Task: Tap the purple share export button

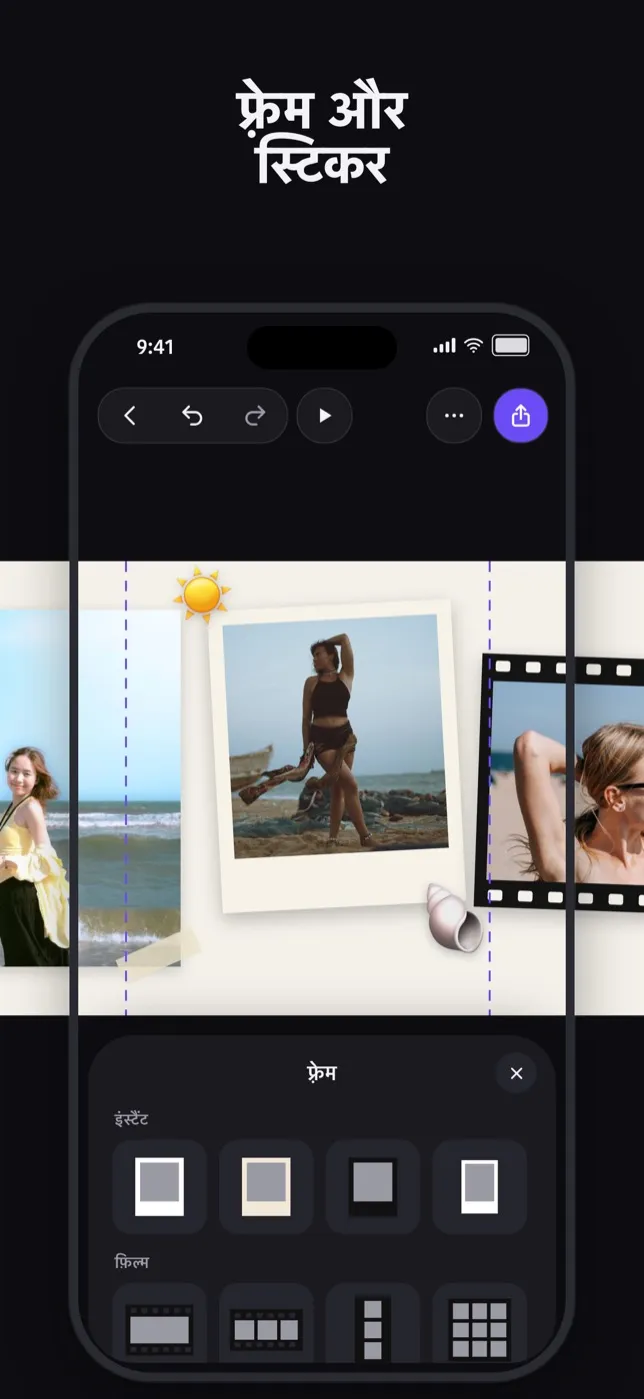Action: pos(521,416)
